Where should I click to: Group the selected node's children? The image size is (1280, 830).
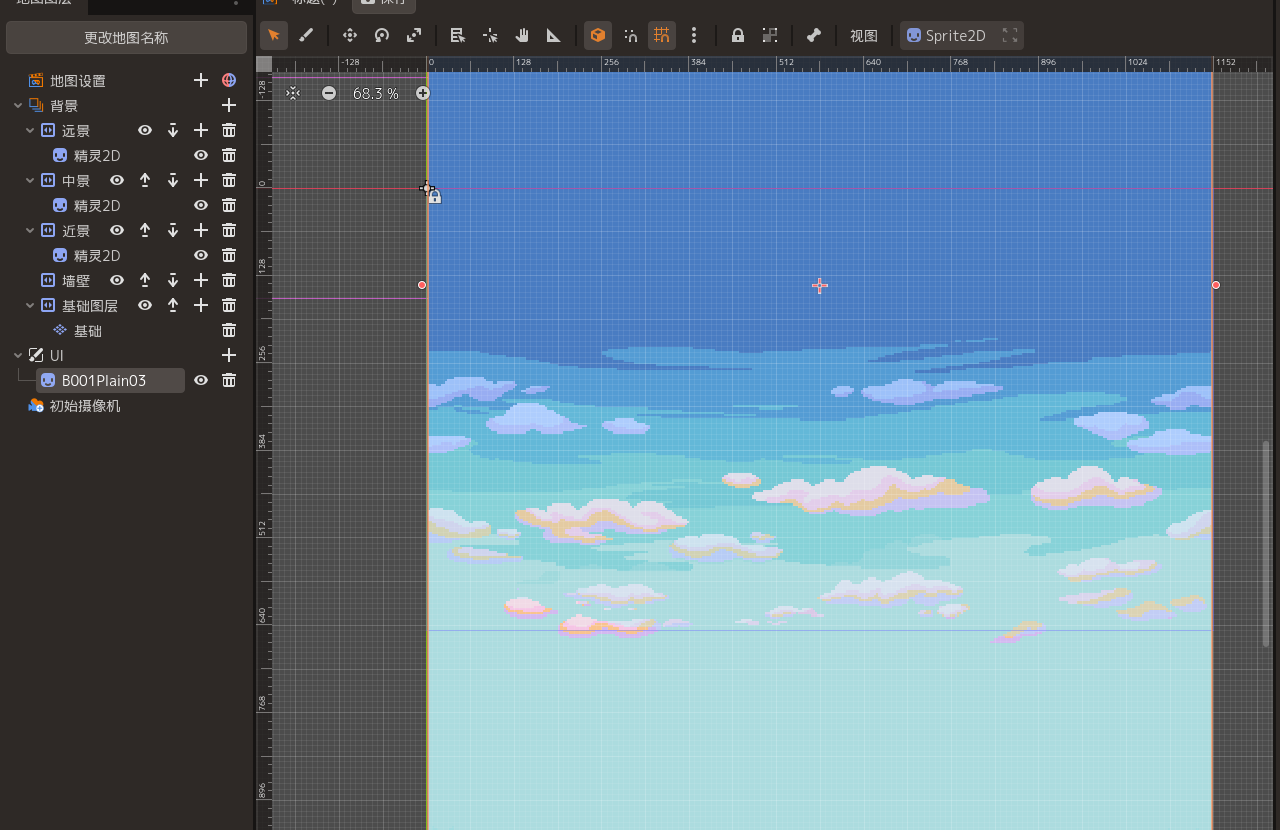770,36
